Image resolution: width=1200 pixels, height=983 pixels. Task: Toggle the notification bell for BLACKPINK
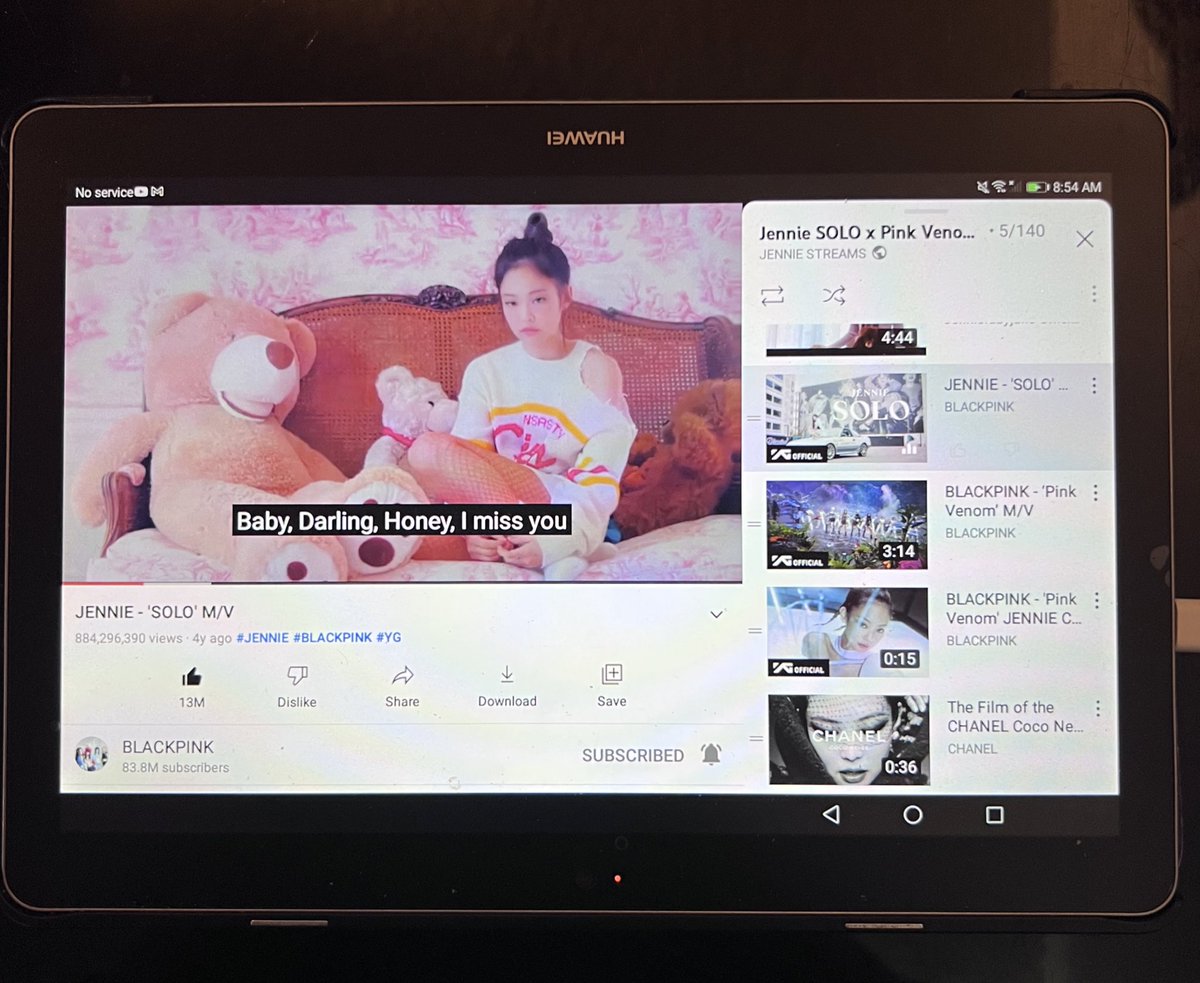click(x=711, y=754)
